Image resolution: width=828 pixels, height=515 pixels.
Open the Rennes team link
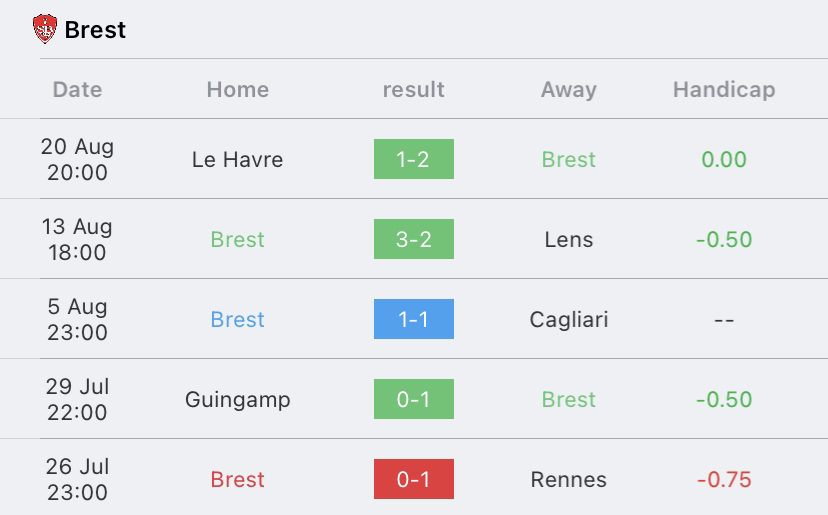pyautogui.click(x=569, y=480)
